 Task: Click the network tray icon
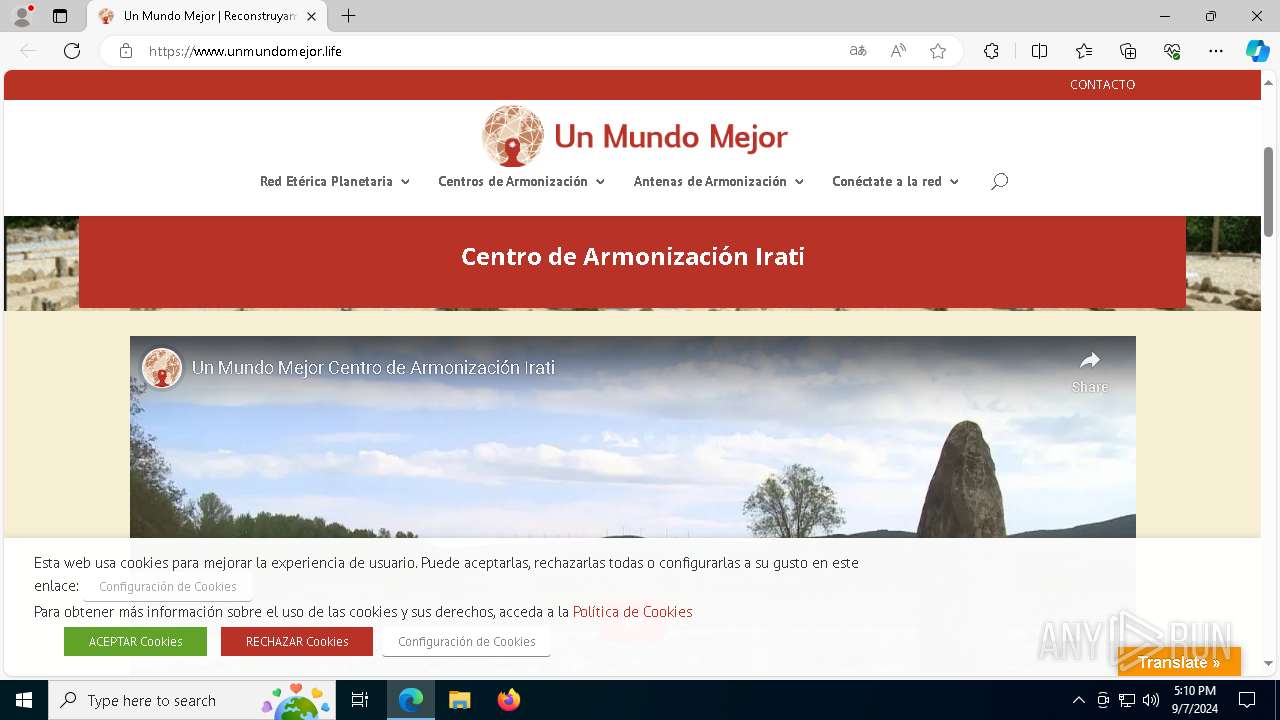[1127, 700]
